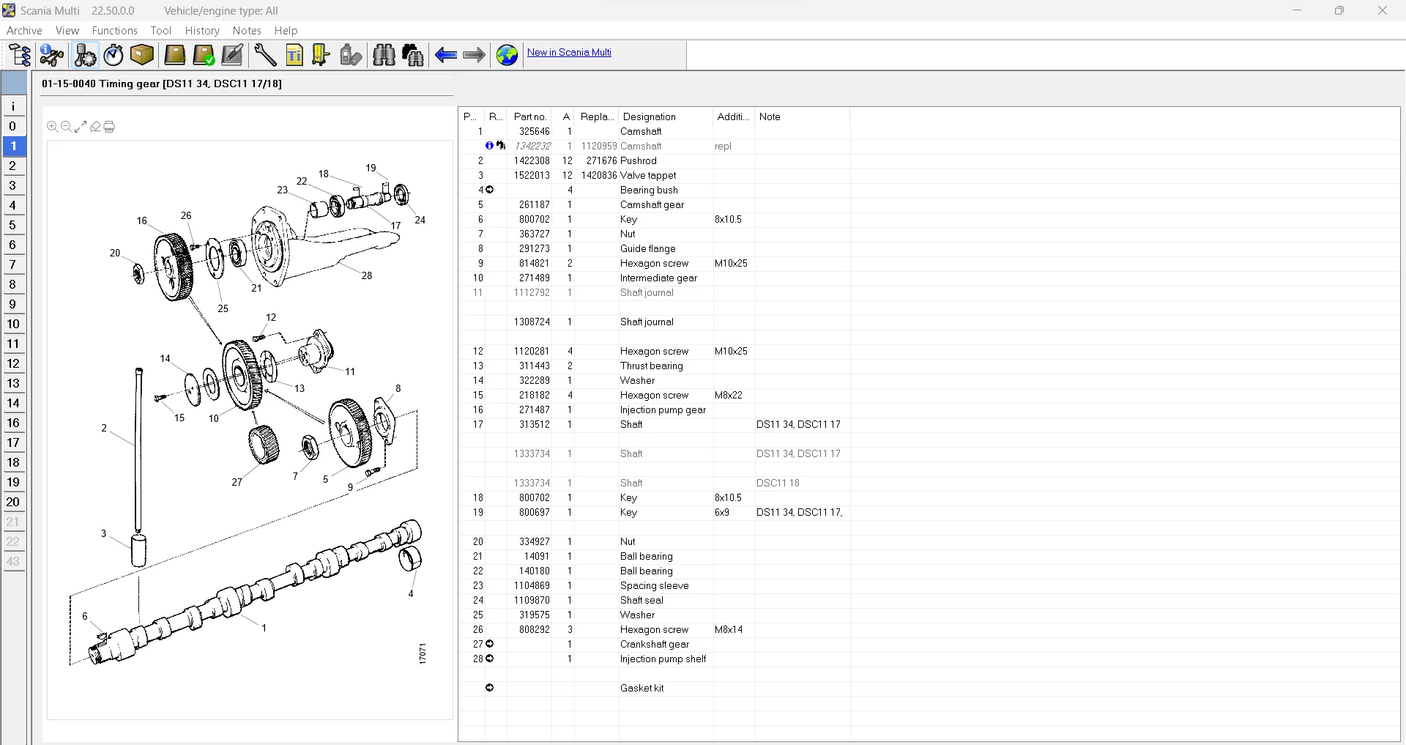Zoom in on the timing gear illustration

(x=52, y=126)
